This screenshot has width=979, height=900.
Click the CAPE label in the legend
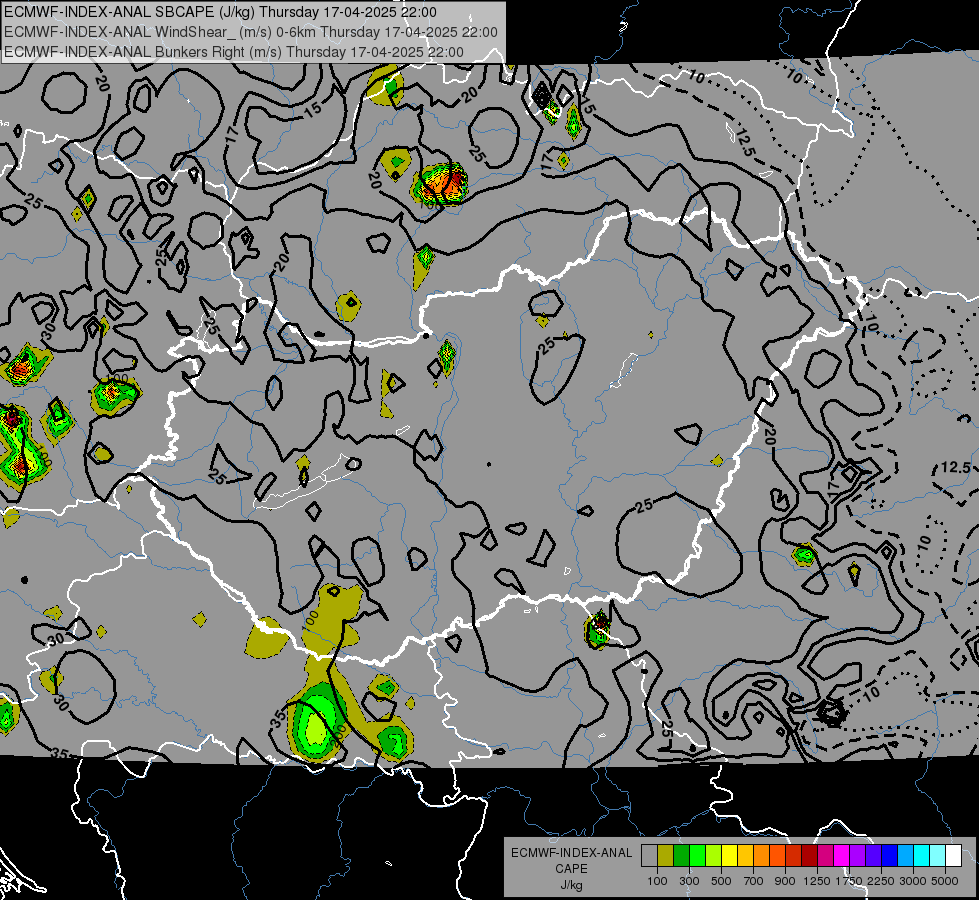pyautogui.click(x=571, y=869)
